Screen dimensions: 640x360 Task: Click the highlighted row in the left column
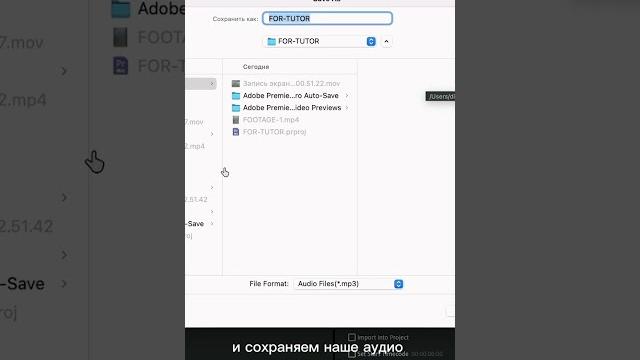200,84
